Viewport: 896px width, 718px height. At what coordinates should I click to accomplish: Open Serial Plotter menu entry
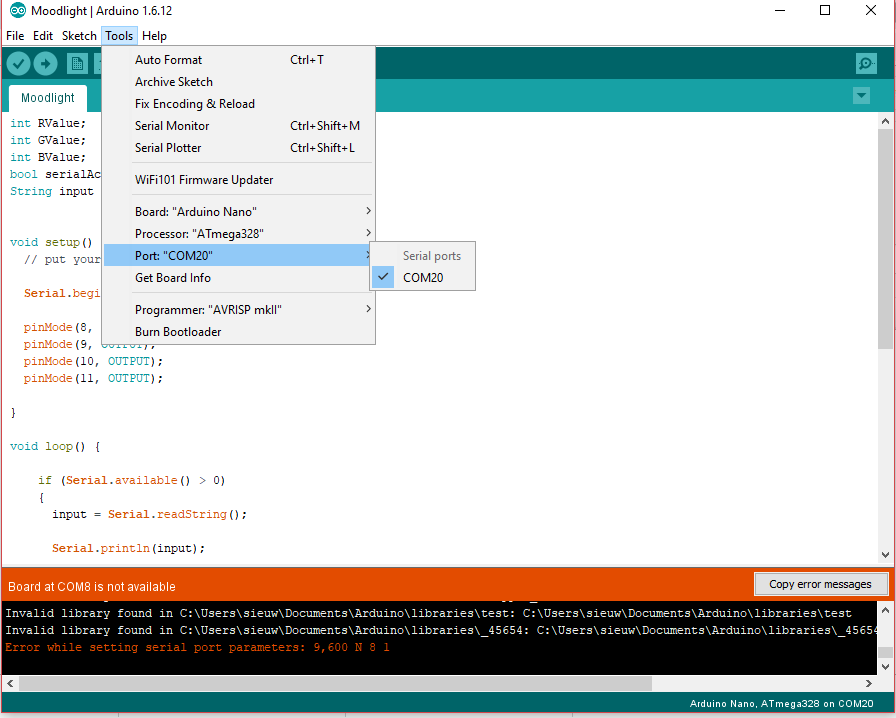(x=239, y=148)
